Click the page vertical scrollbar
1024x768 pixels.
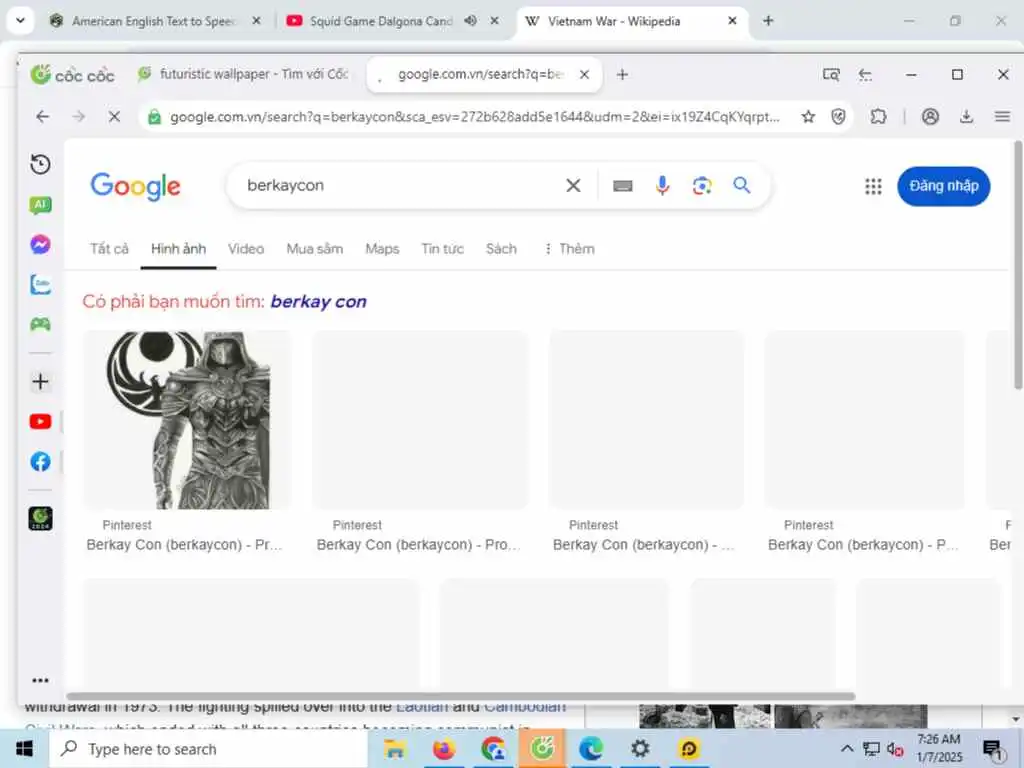(x=1018, y=265)
